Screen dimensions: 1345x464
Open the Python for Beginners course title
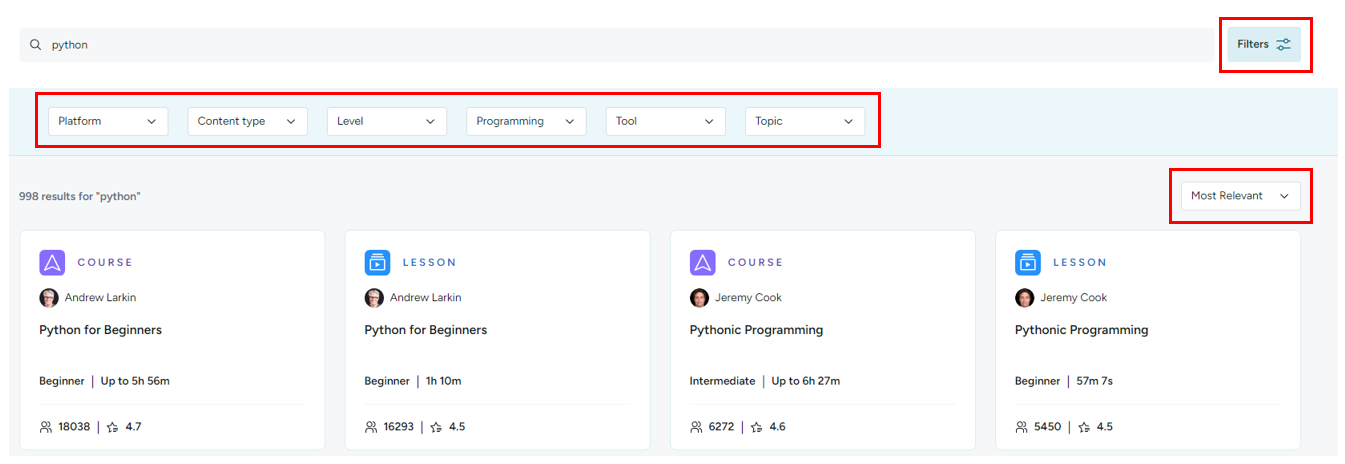[100, 330]
